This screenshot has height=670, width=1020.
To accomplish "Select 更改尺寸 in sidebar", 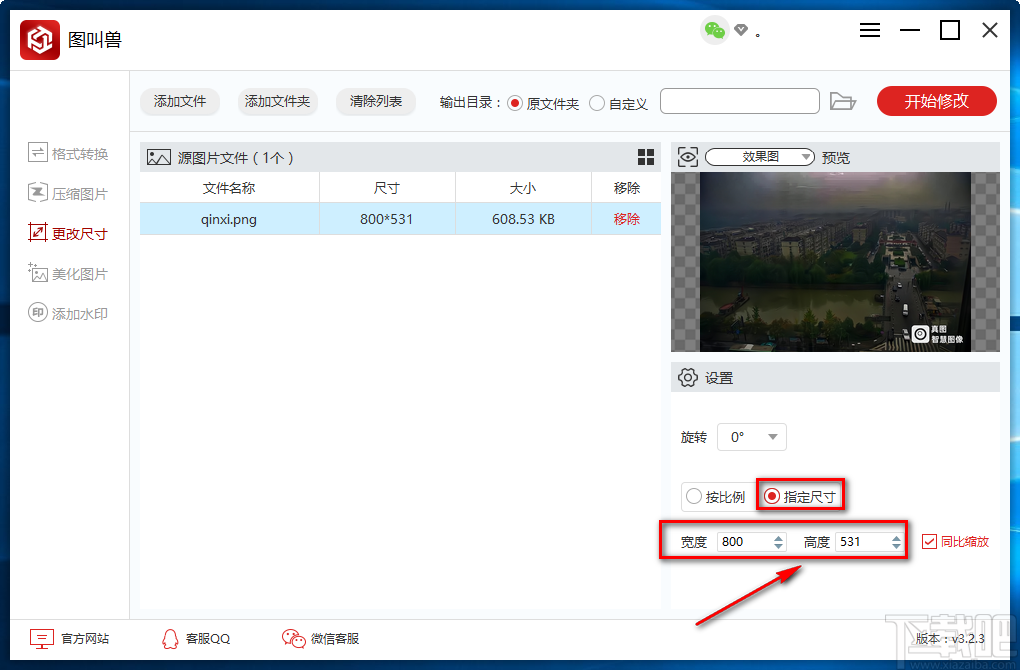I will pyautogui.click(x=68, y=233).
